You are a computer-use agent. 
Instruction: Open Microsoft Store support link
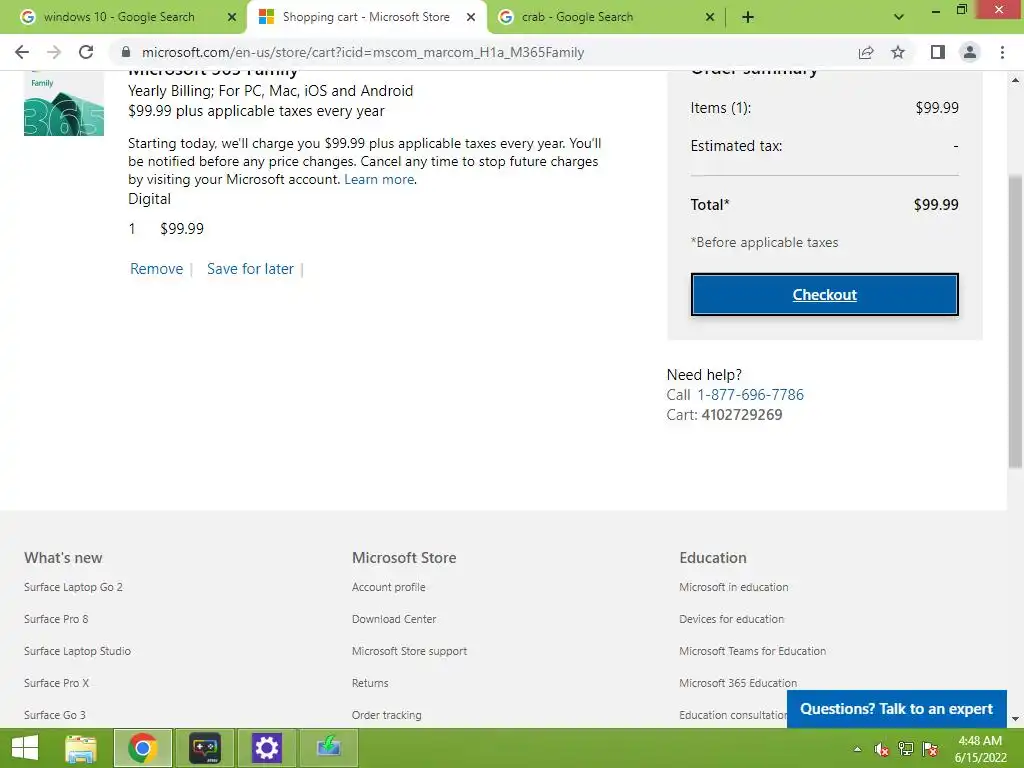coord(409,651)
